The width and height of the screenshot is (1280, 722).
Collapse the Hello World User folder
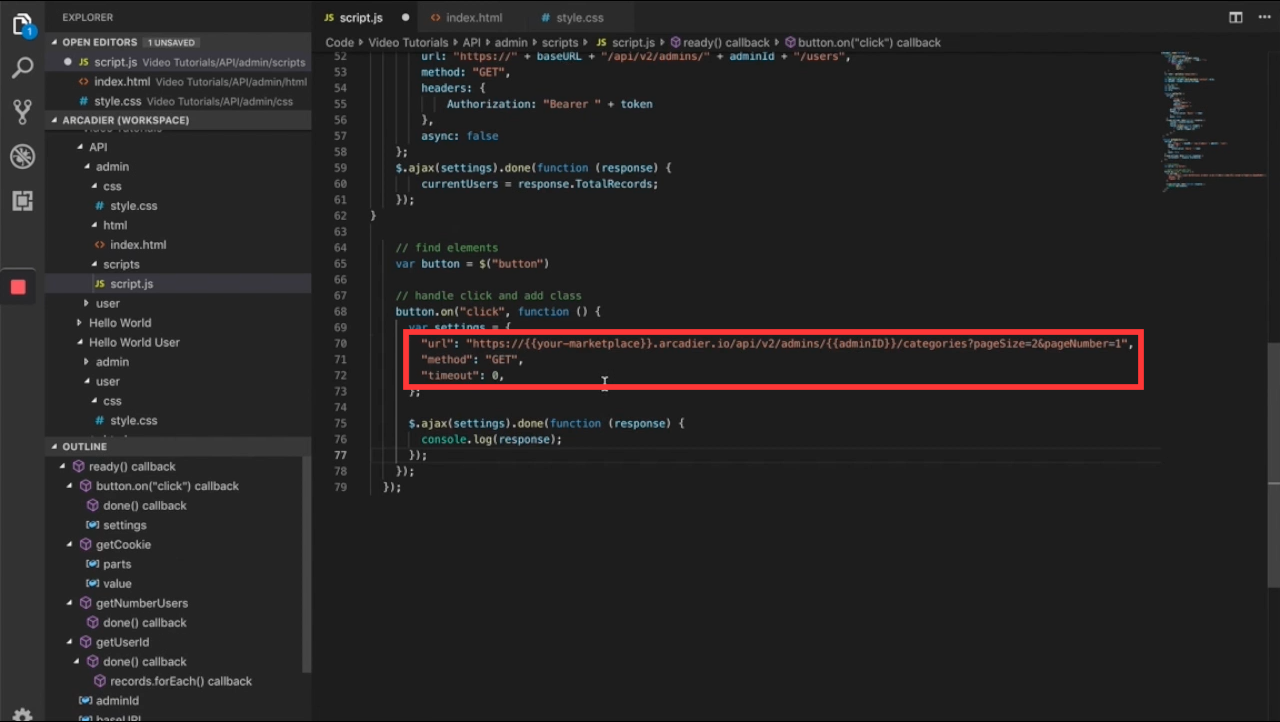(79, 342)
